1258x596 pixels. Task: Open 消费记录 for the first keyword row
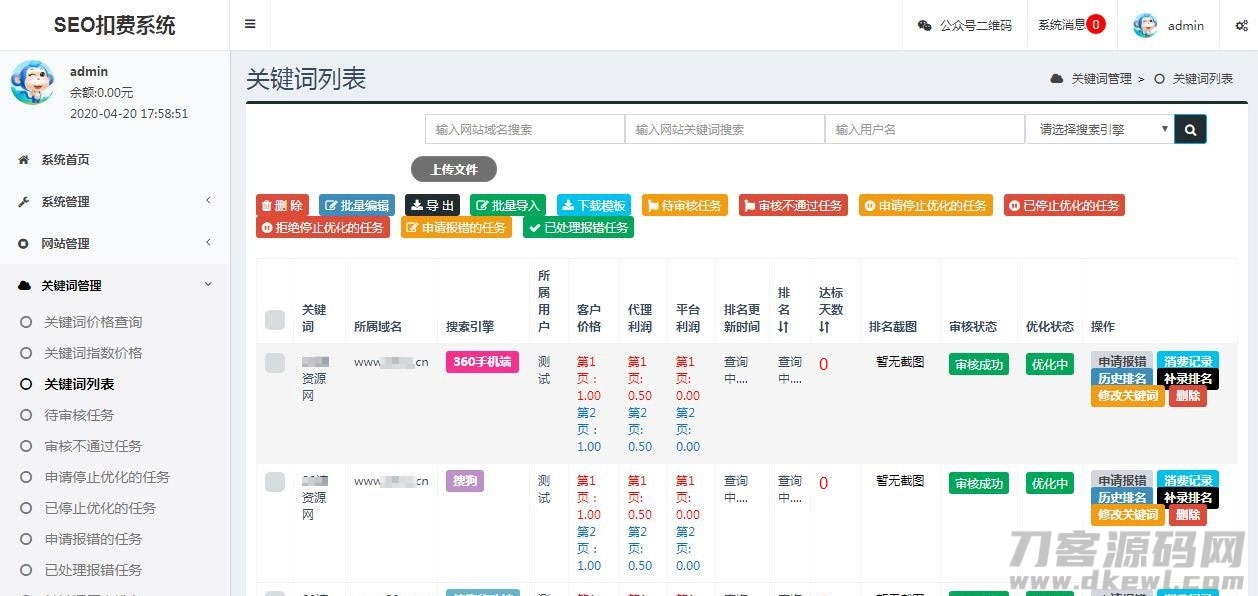click(1188, 360)
